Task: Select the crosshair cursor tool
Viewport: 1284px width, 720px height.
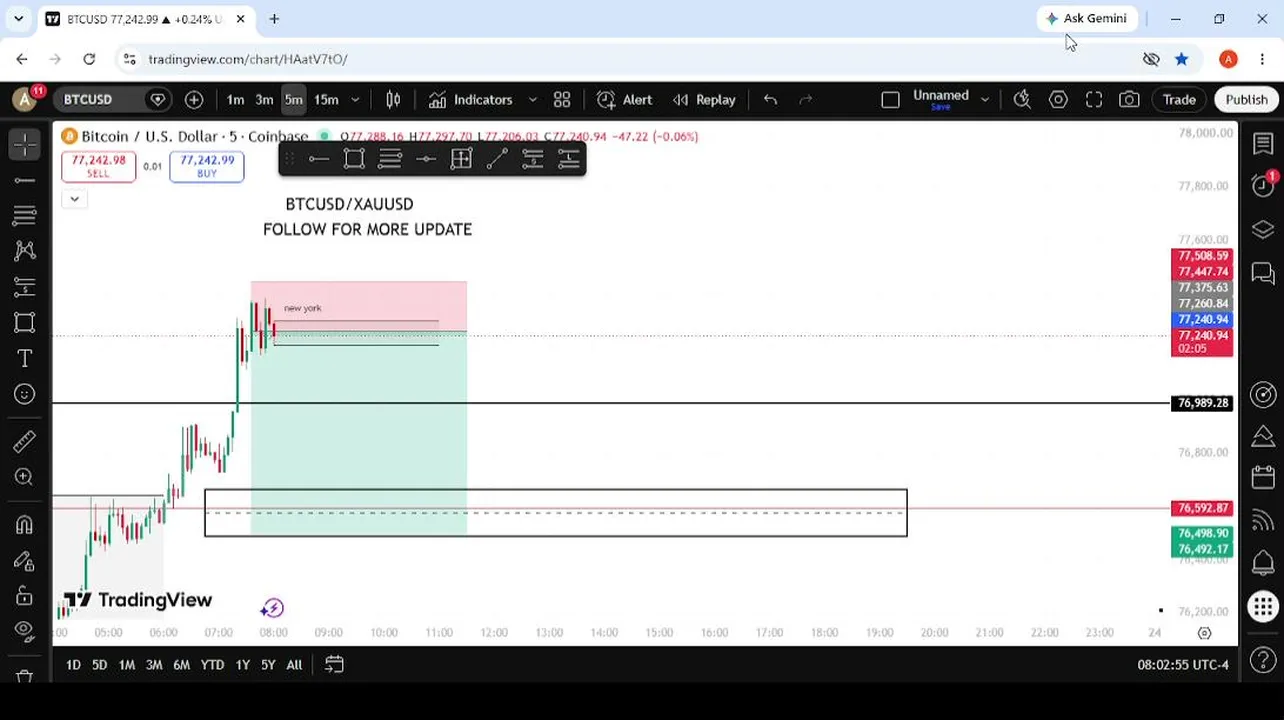Action: [25, 145]
